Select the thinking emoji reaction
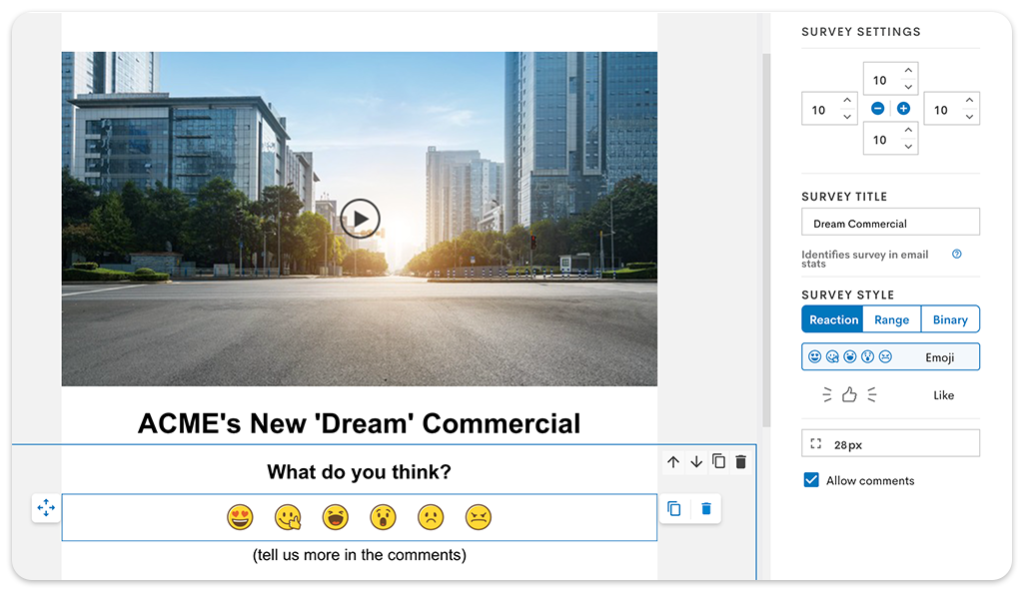1024x594 pixels. (288, 517)
